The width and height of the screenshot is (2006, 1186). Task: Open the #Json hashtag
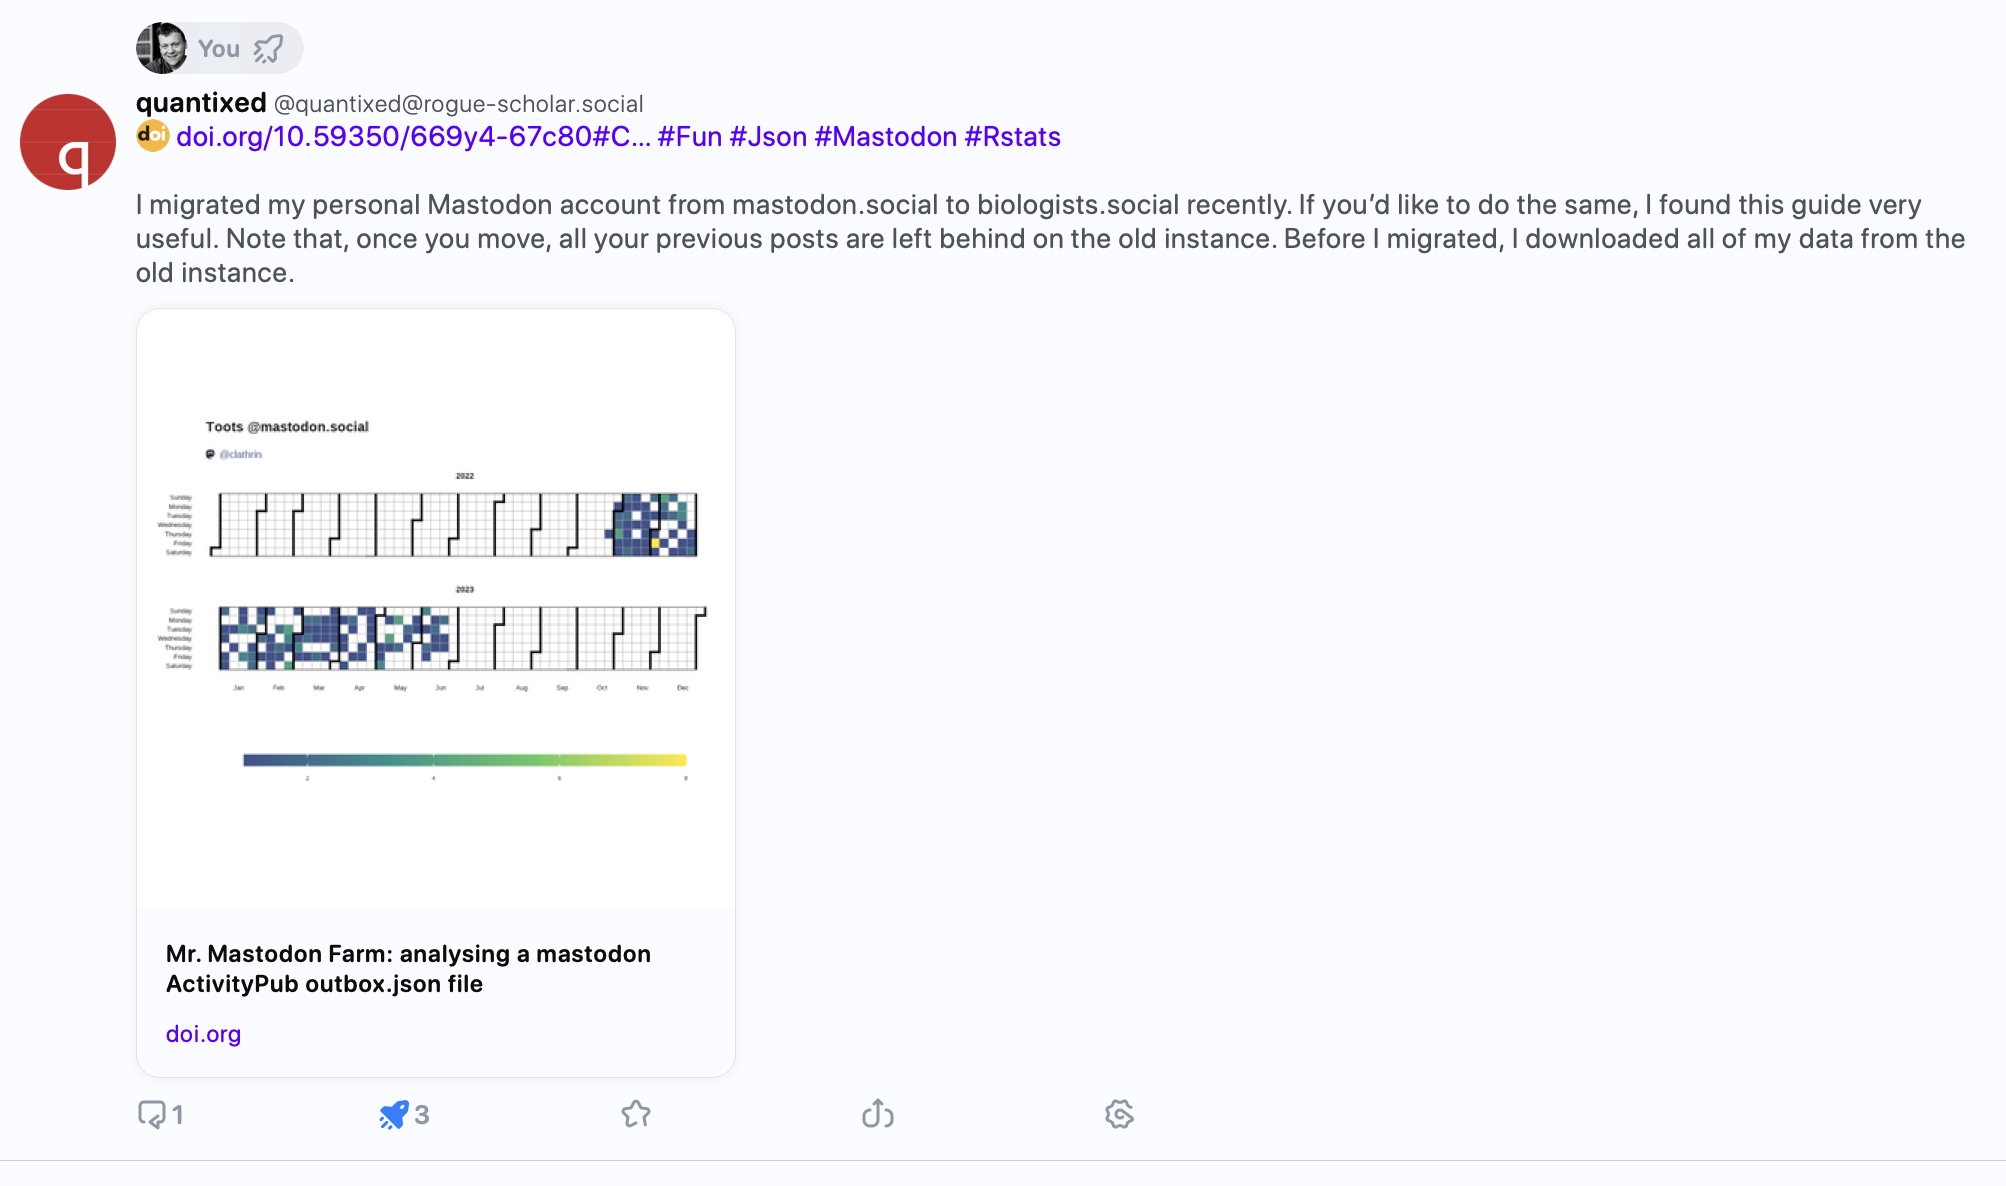click(768, 137)
